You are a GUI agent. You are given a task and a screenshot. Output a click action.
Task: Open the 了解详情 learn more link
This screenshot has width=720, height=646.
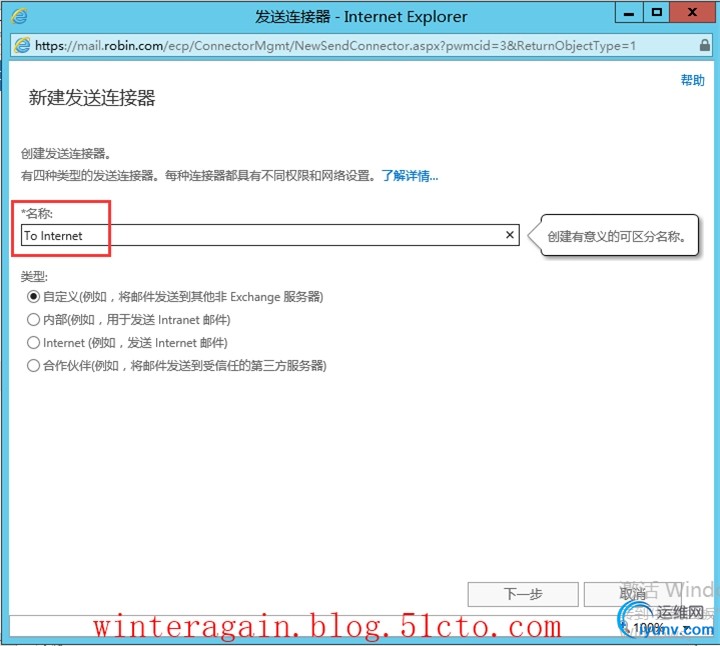[410, 176]
